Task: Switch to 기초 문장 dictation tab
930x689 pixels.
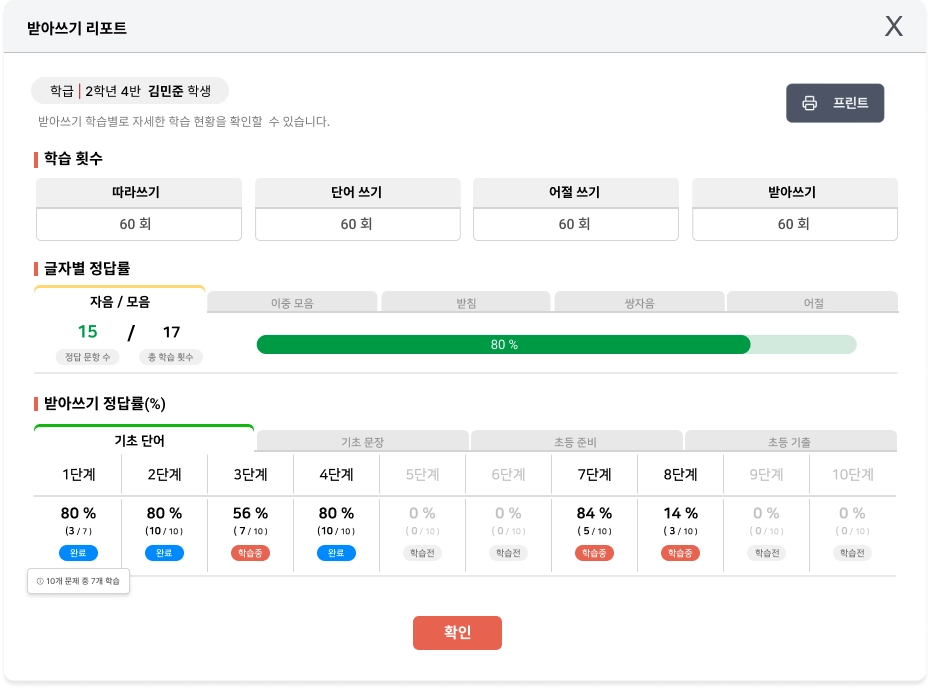Action: (x=362, y=441)
